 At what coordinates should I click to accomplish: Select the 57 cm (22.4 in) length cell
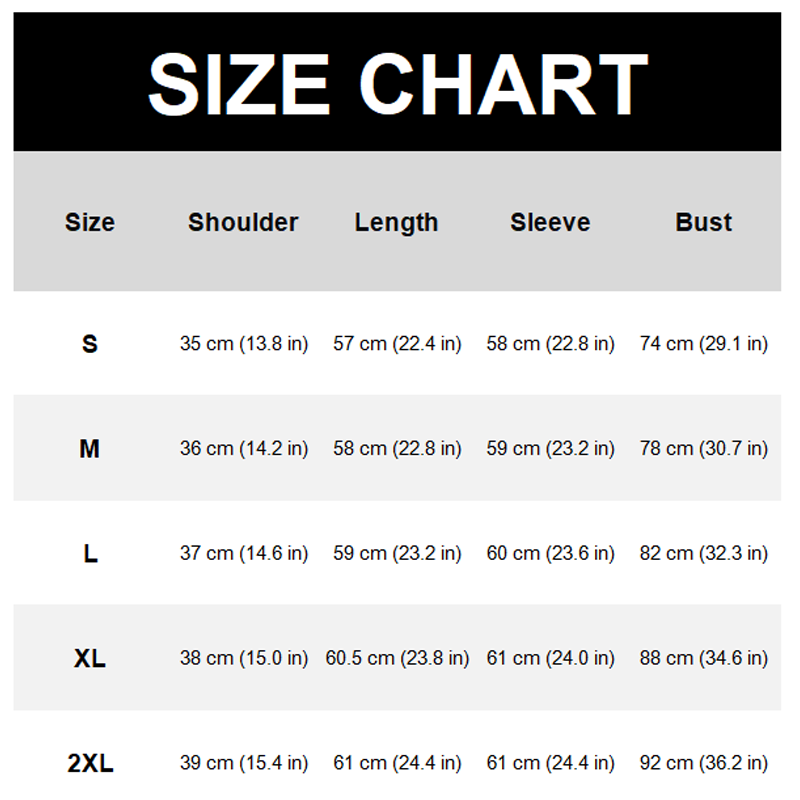(x=397, y=344)
